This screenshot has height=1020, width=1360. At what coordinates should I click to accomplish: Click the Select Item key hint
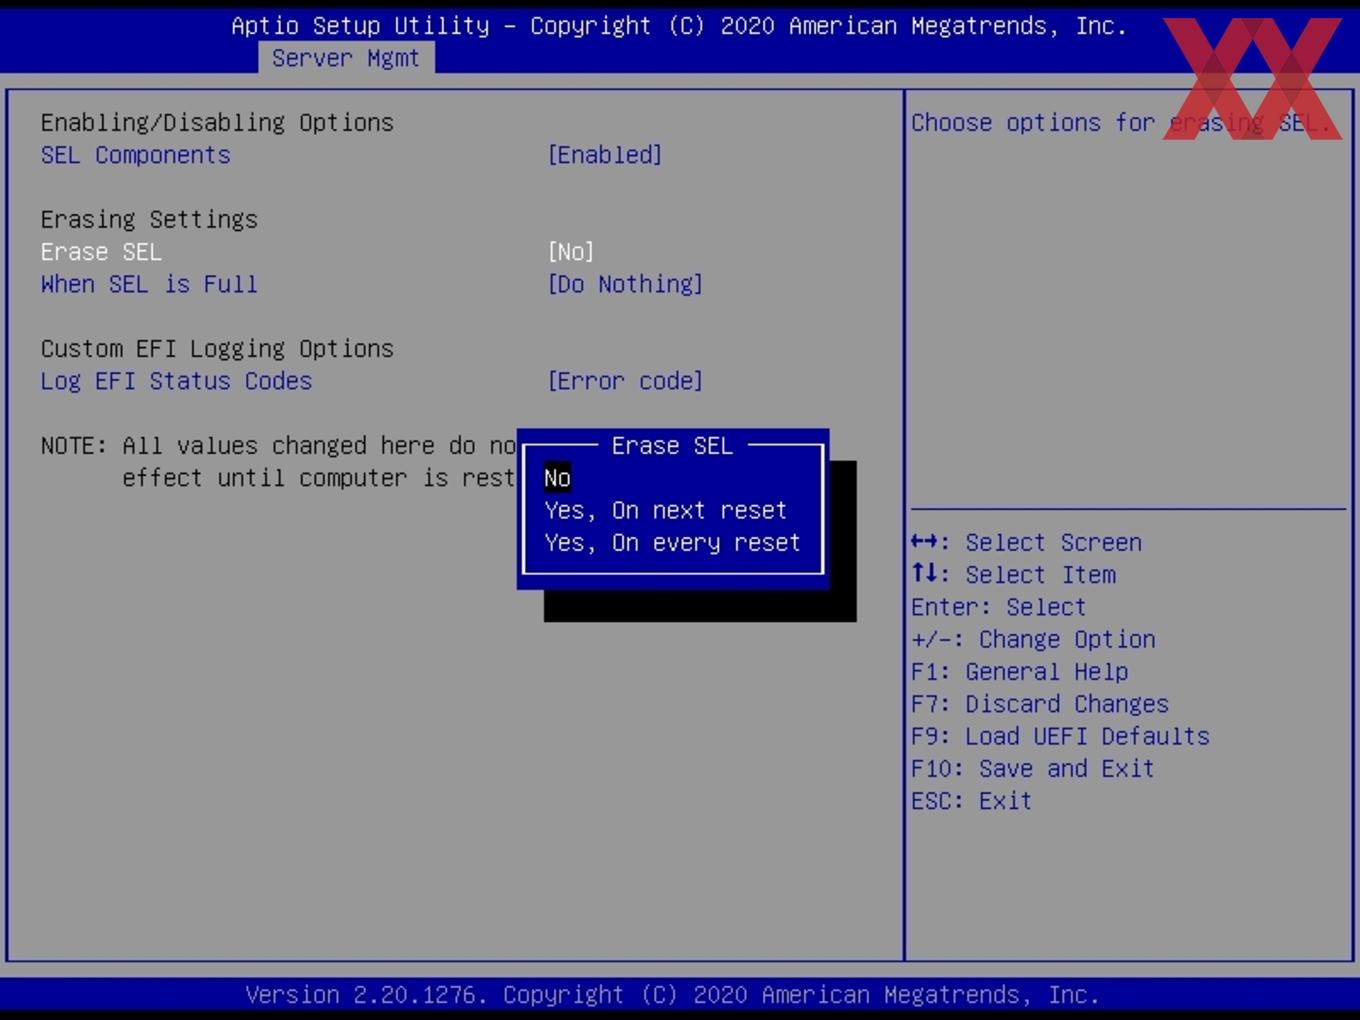click(1013, 575)
